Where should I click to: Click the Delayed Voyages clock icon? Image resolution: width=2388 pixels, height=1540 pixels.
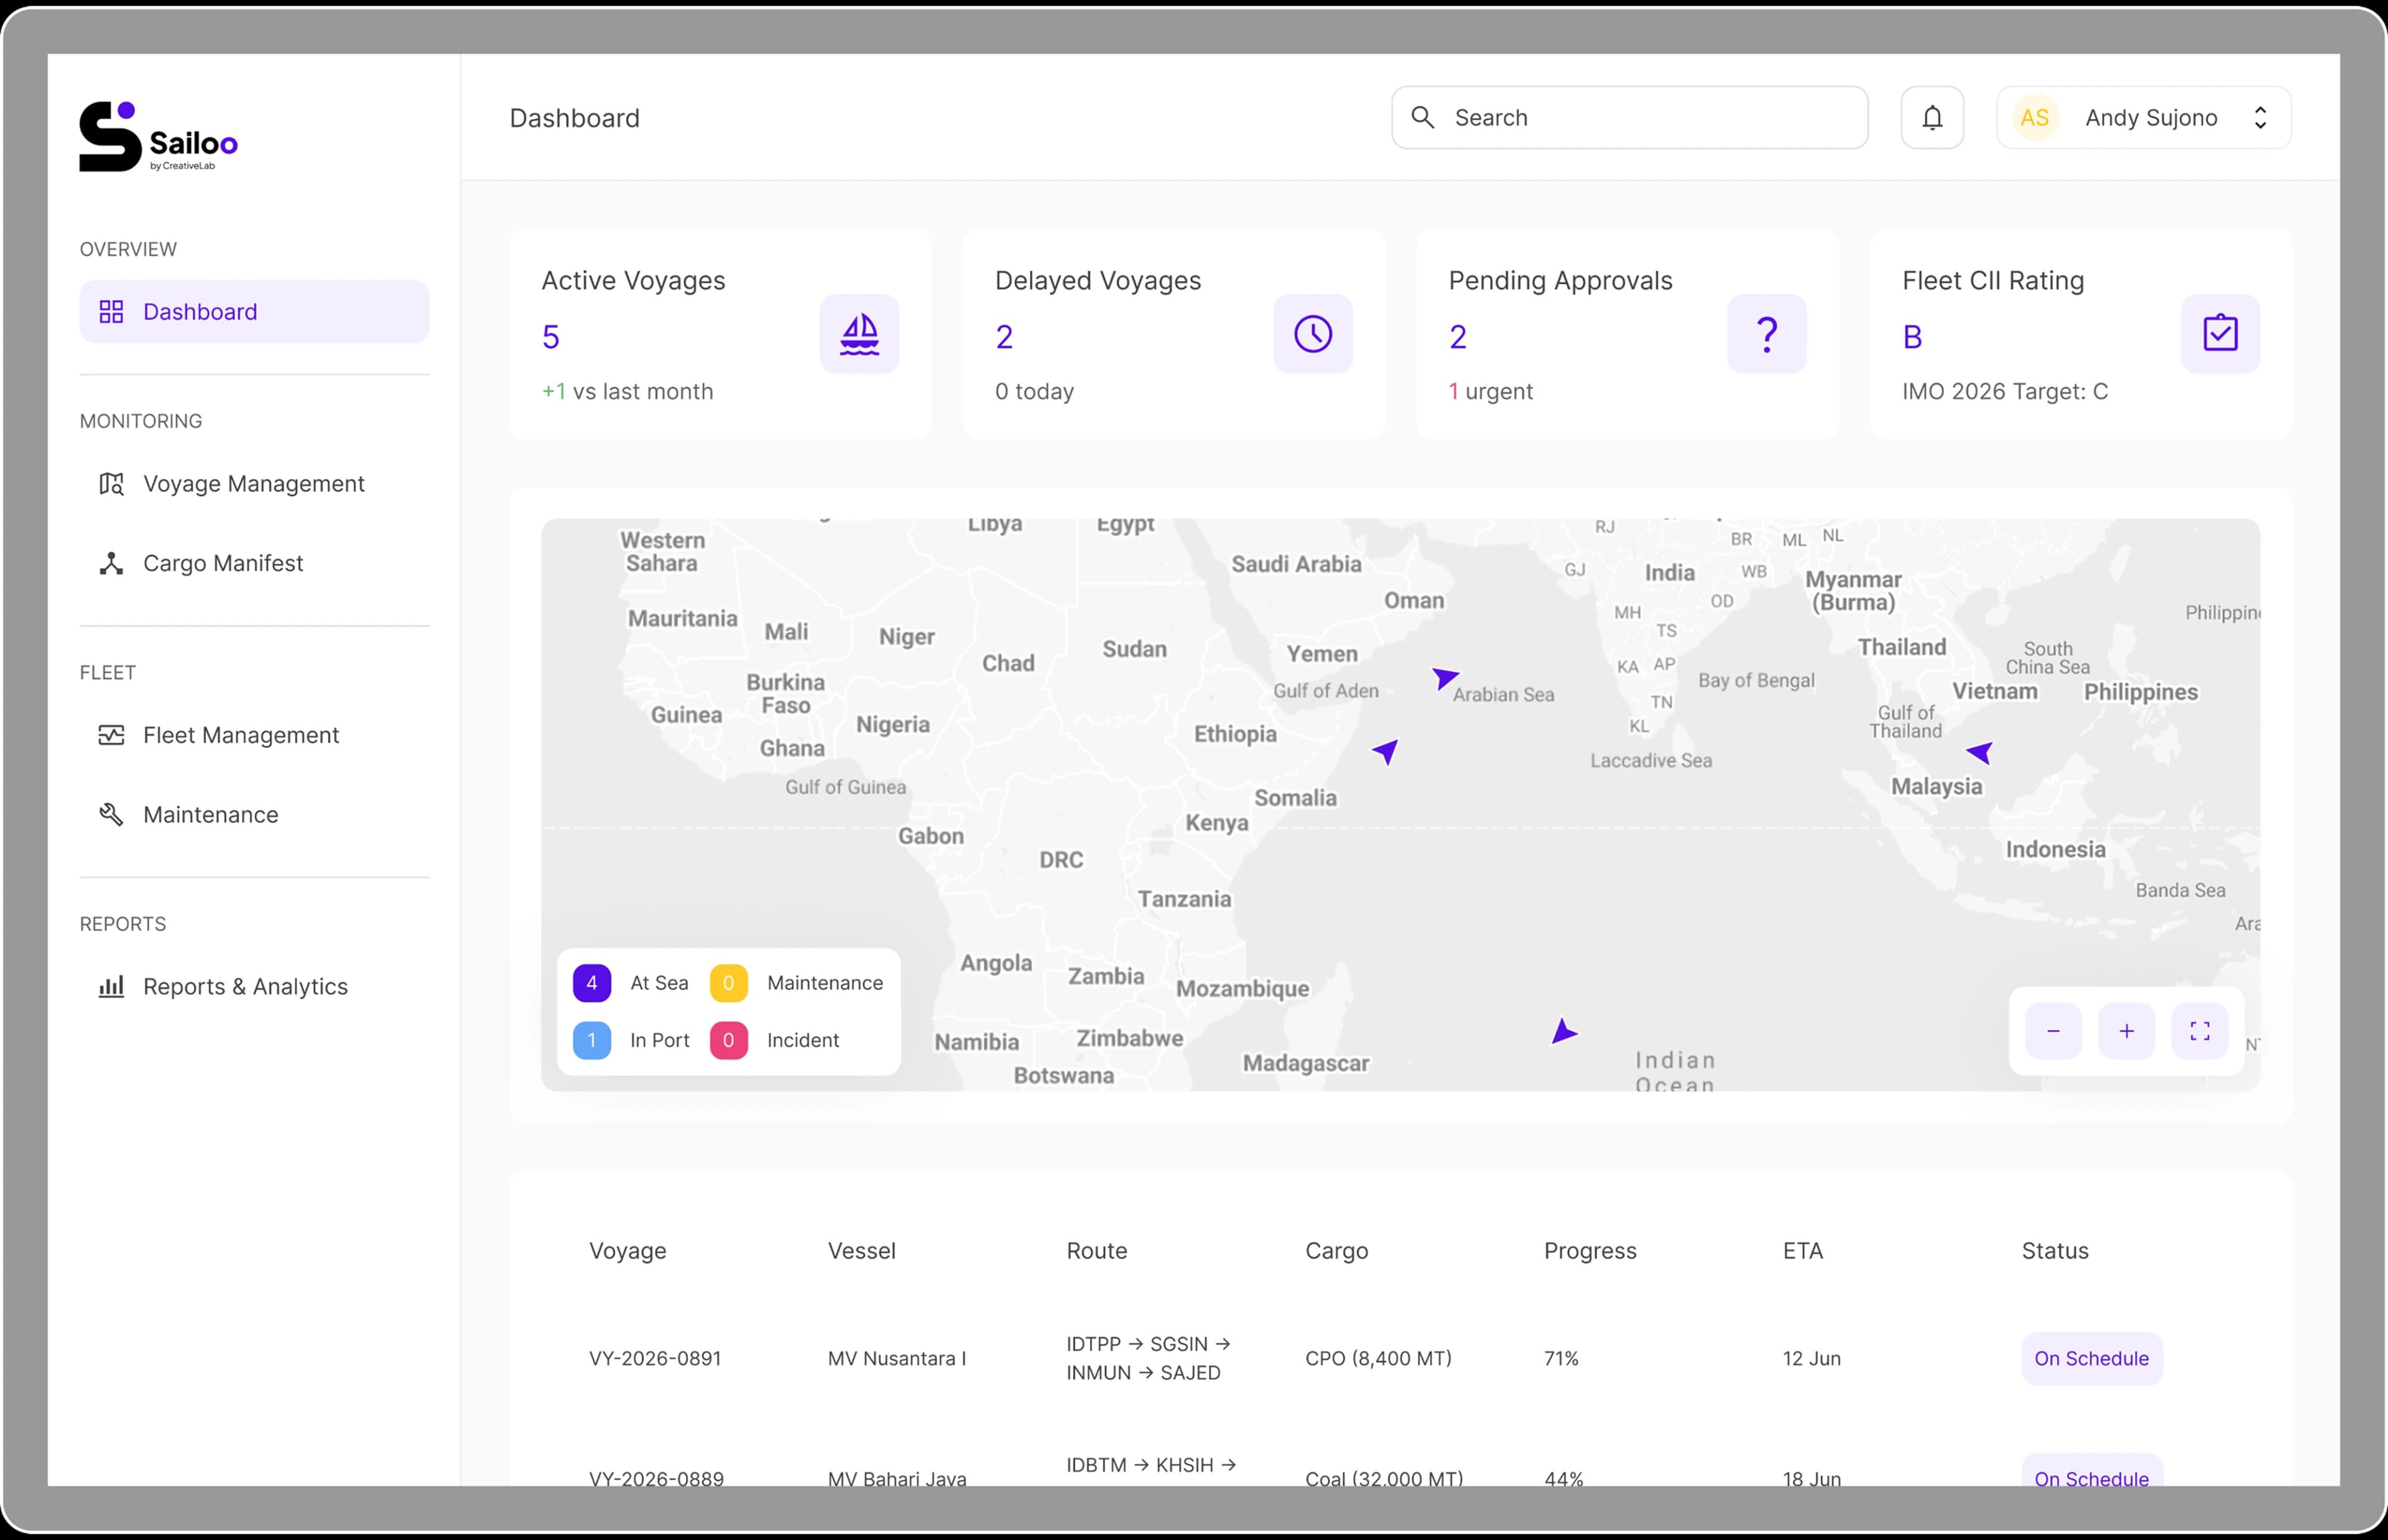(1313, 334)
